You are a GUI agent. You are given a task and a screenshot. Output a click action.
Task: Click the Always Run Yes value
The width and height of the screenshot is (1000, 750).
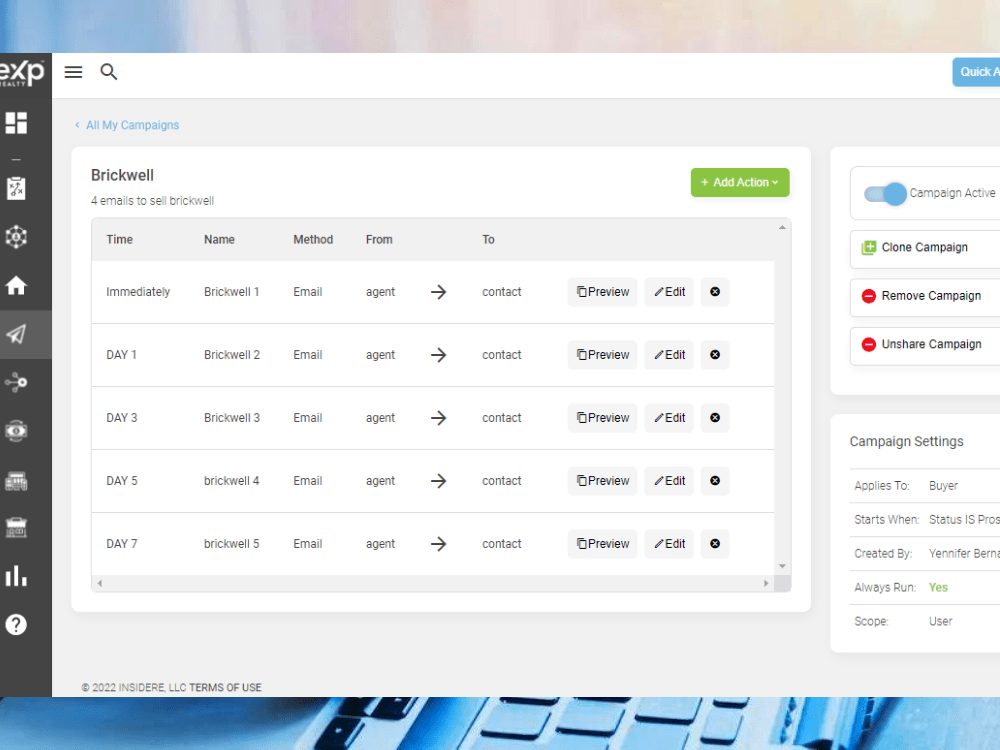(938, 587)
